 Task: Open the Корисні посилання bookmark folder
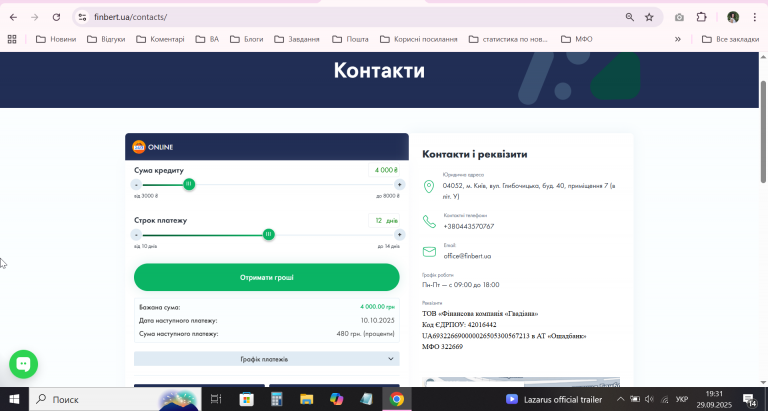(x=419, y=39)
